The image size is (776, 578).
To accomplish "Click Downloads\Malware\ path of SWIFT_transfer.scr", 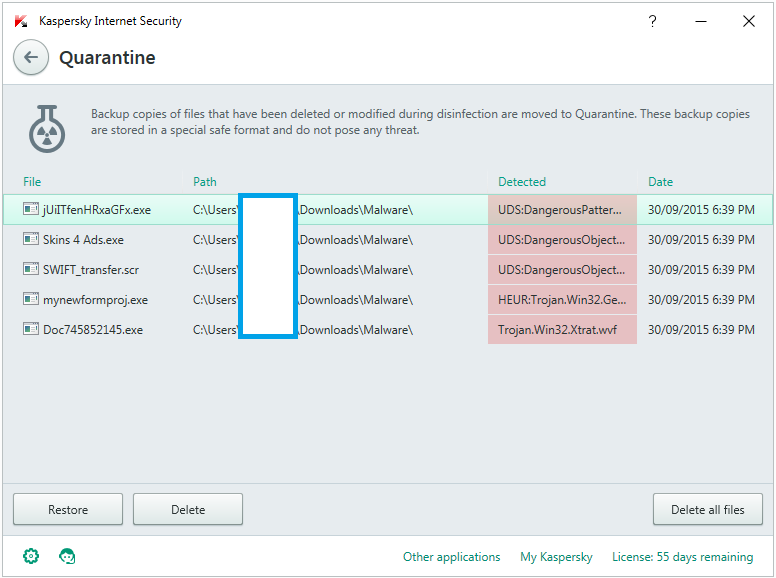I will (x=355, y=270).
